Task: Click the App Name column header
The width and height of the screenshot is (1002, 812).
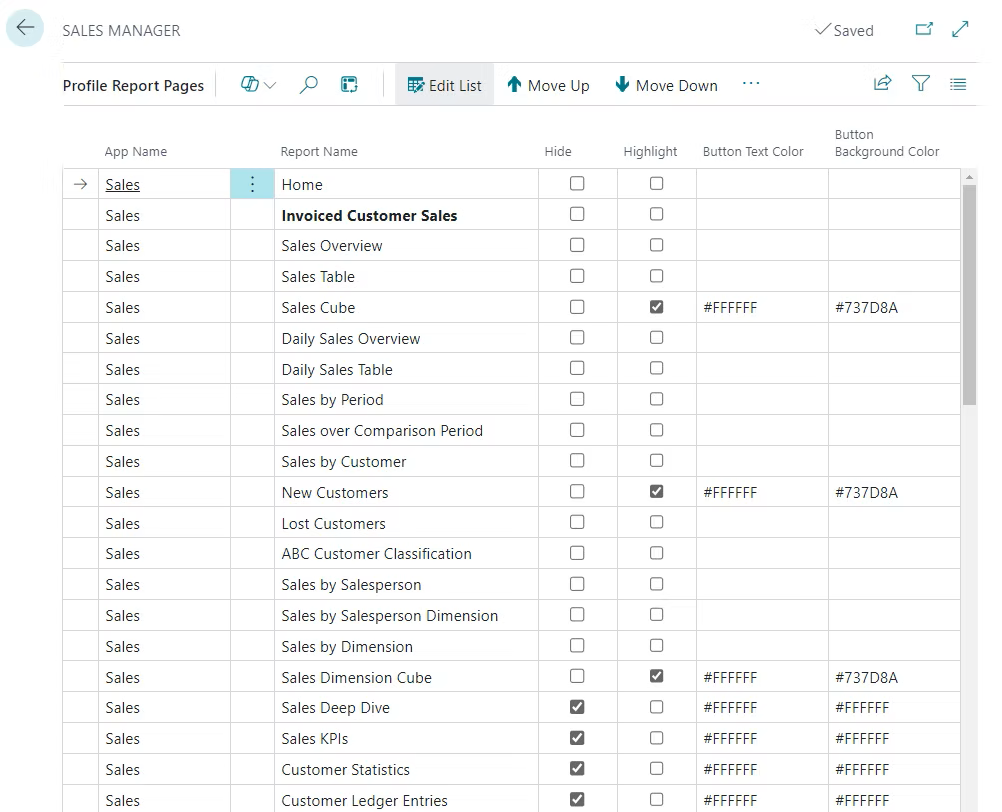Action: [135, 151]
